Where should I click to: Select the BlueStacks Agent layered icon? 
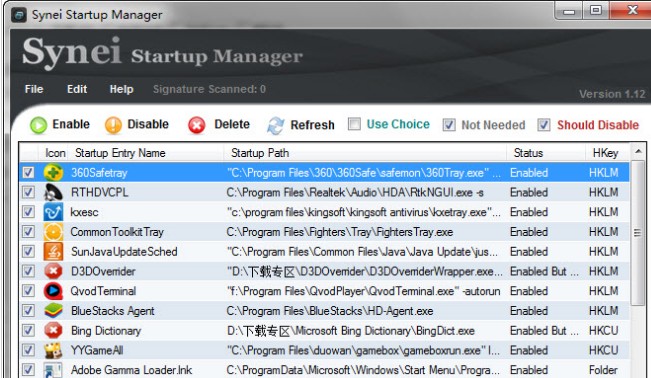pyautogui.click(x=53, y=311)
